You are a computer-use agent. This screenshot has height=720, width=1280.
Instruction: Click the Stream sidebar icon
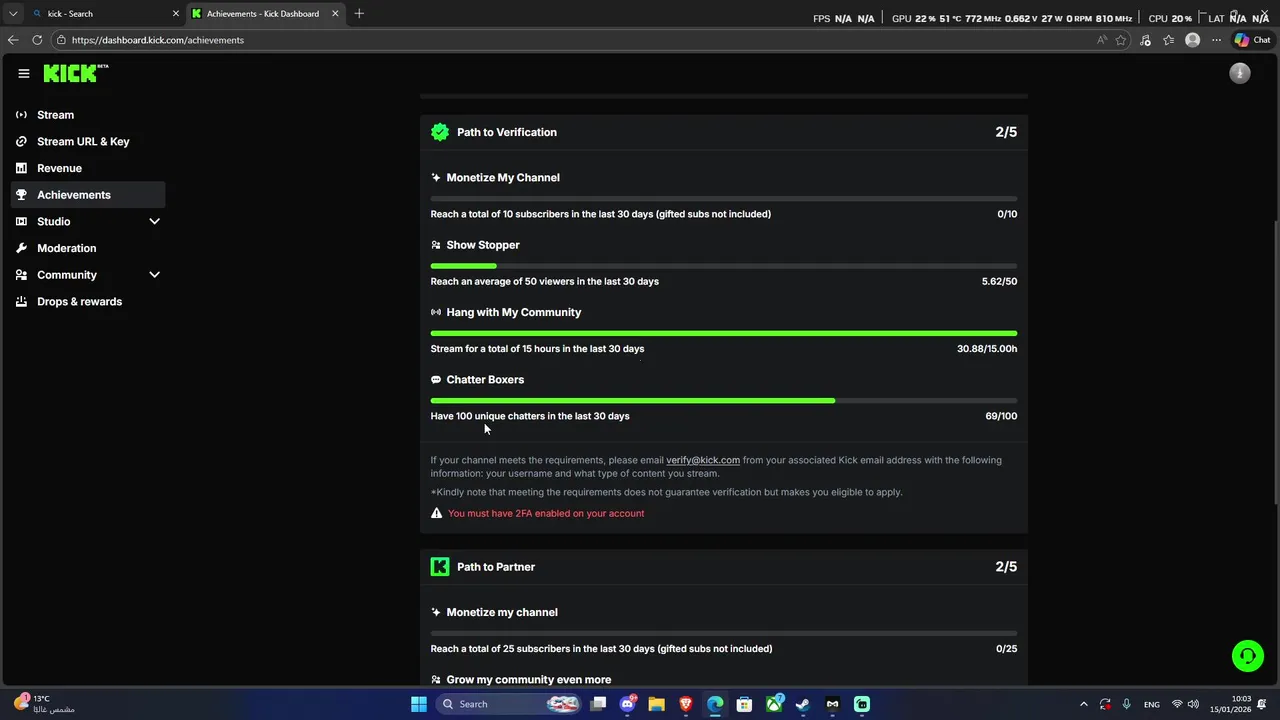(x=21, y=115)
